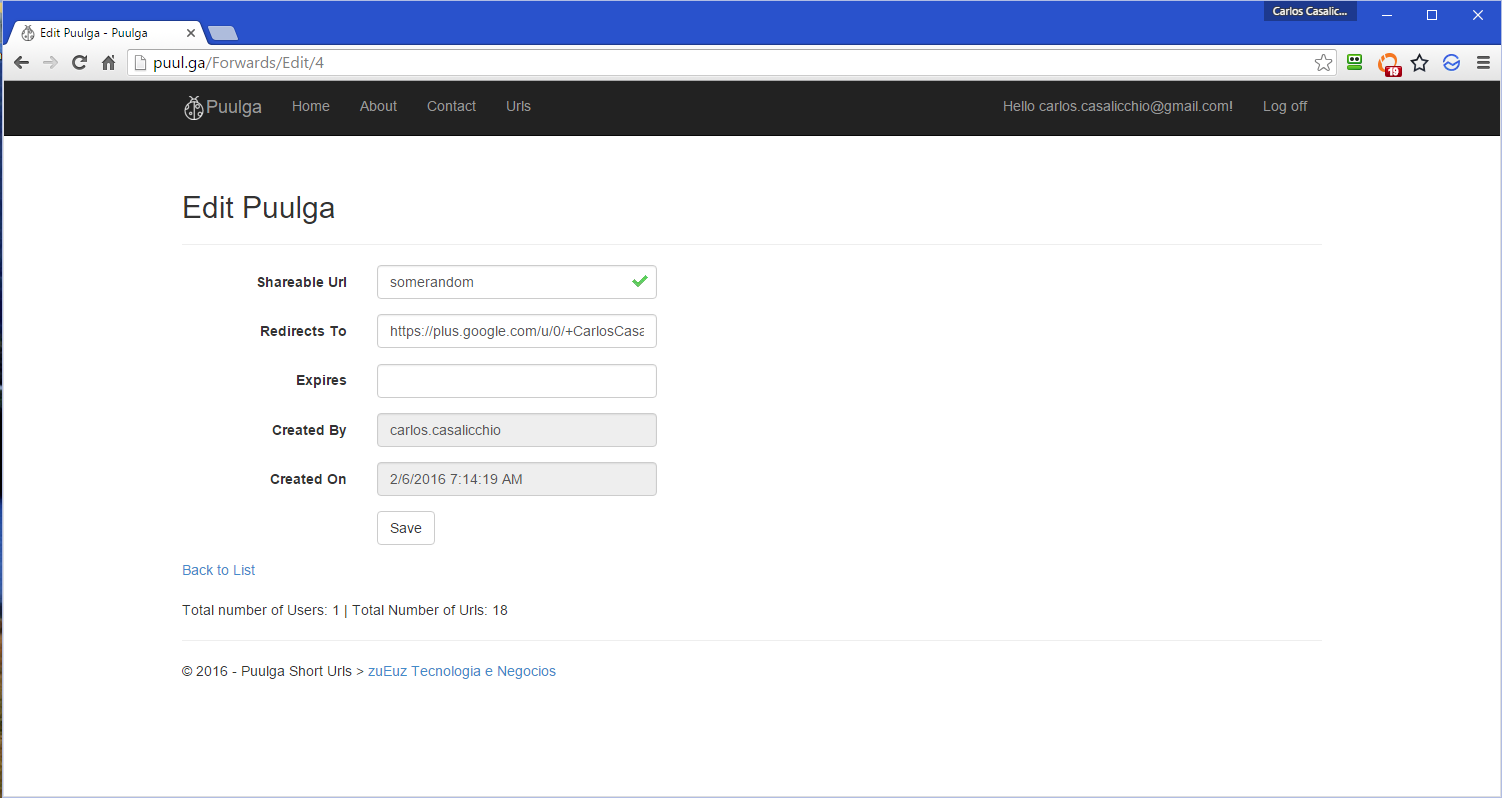Screen dimensions: 1502x798
Task: Open the Home nav item
Action: [310, 106]
